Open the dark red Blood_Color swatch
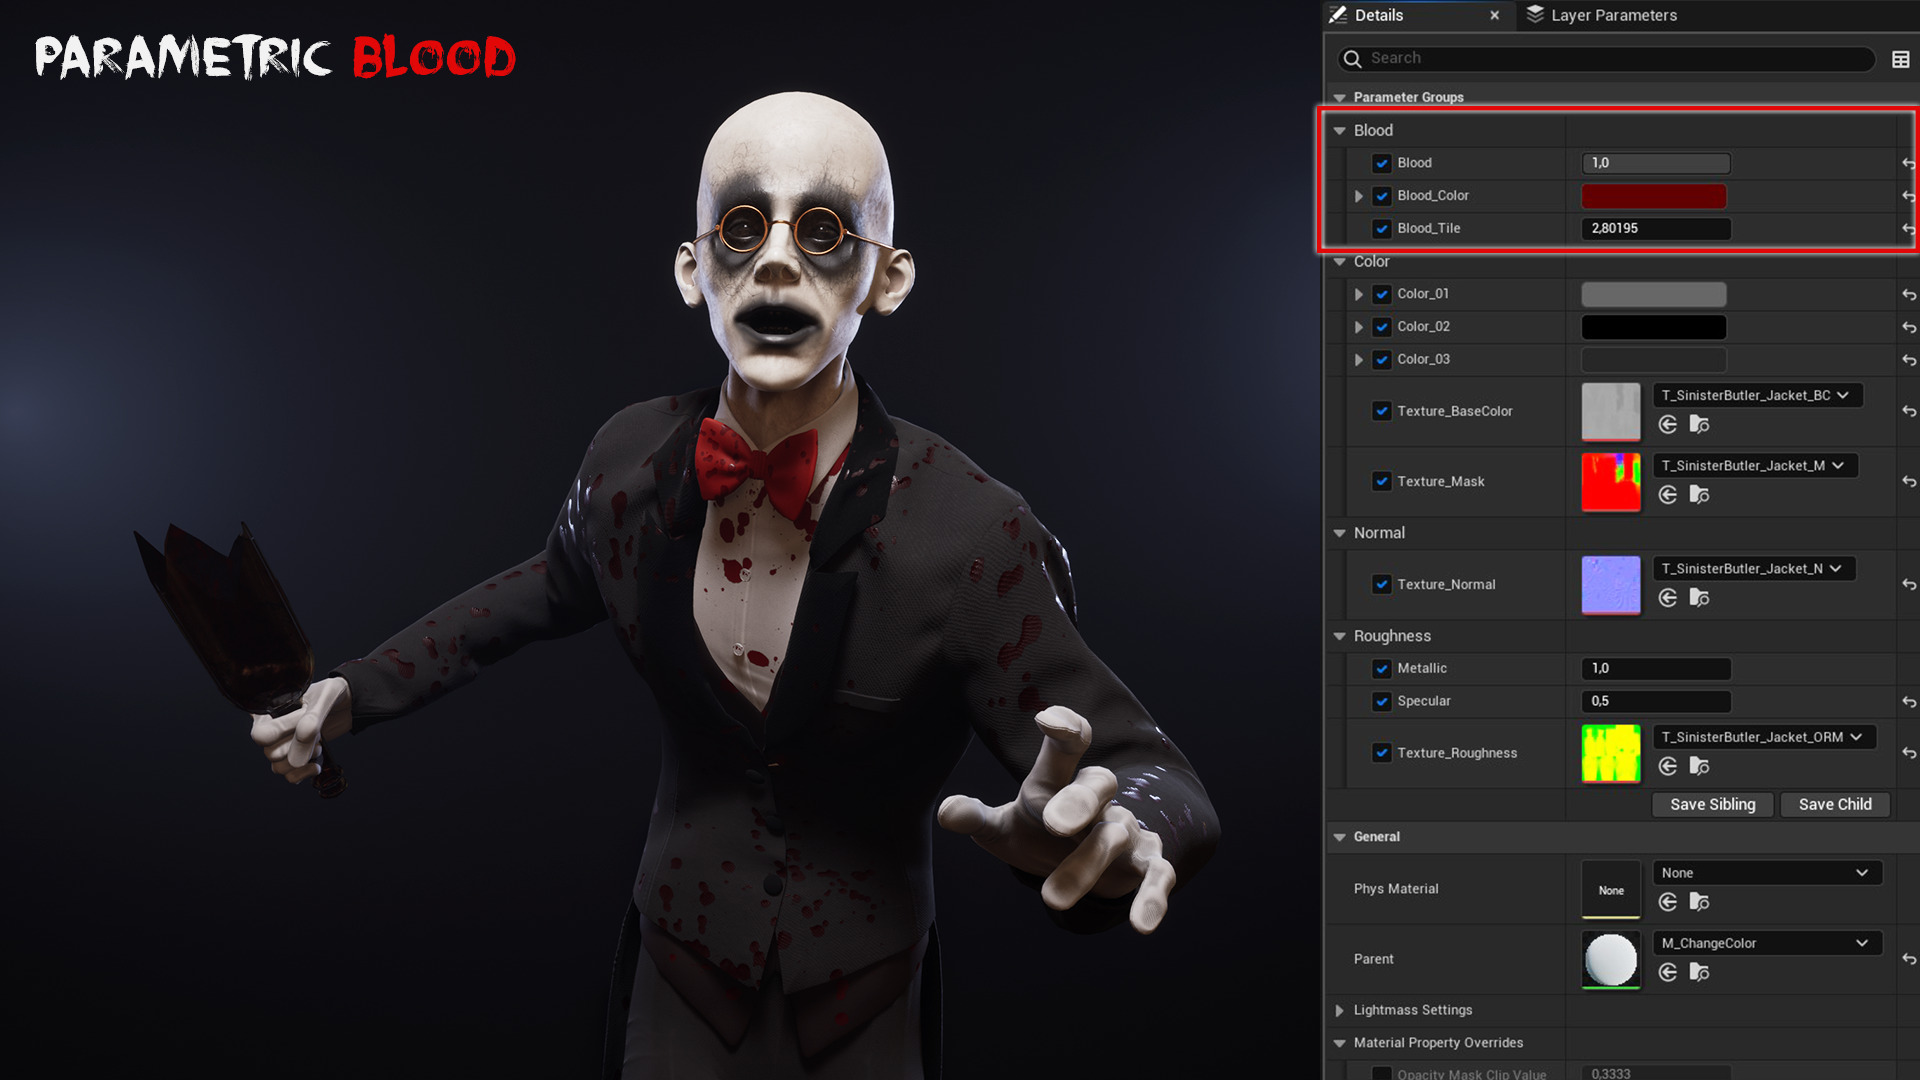The height and width of the screenshot is (1080, 1920). [1653, 196]
